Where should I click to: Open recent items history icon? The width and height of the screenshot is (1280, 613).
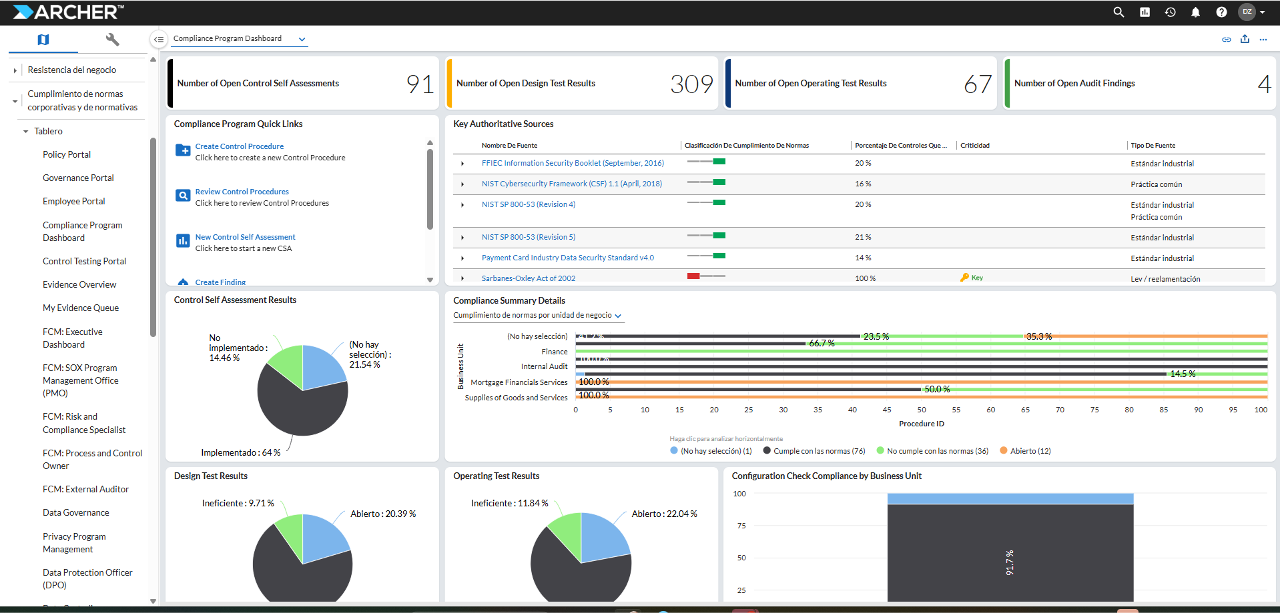point(1172,12)
